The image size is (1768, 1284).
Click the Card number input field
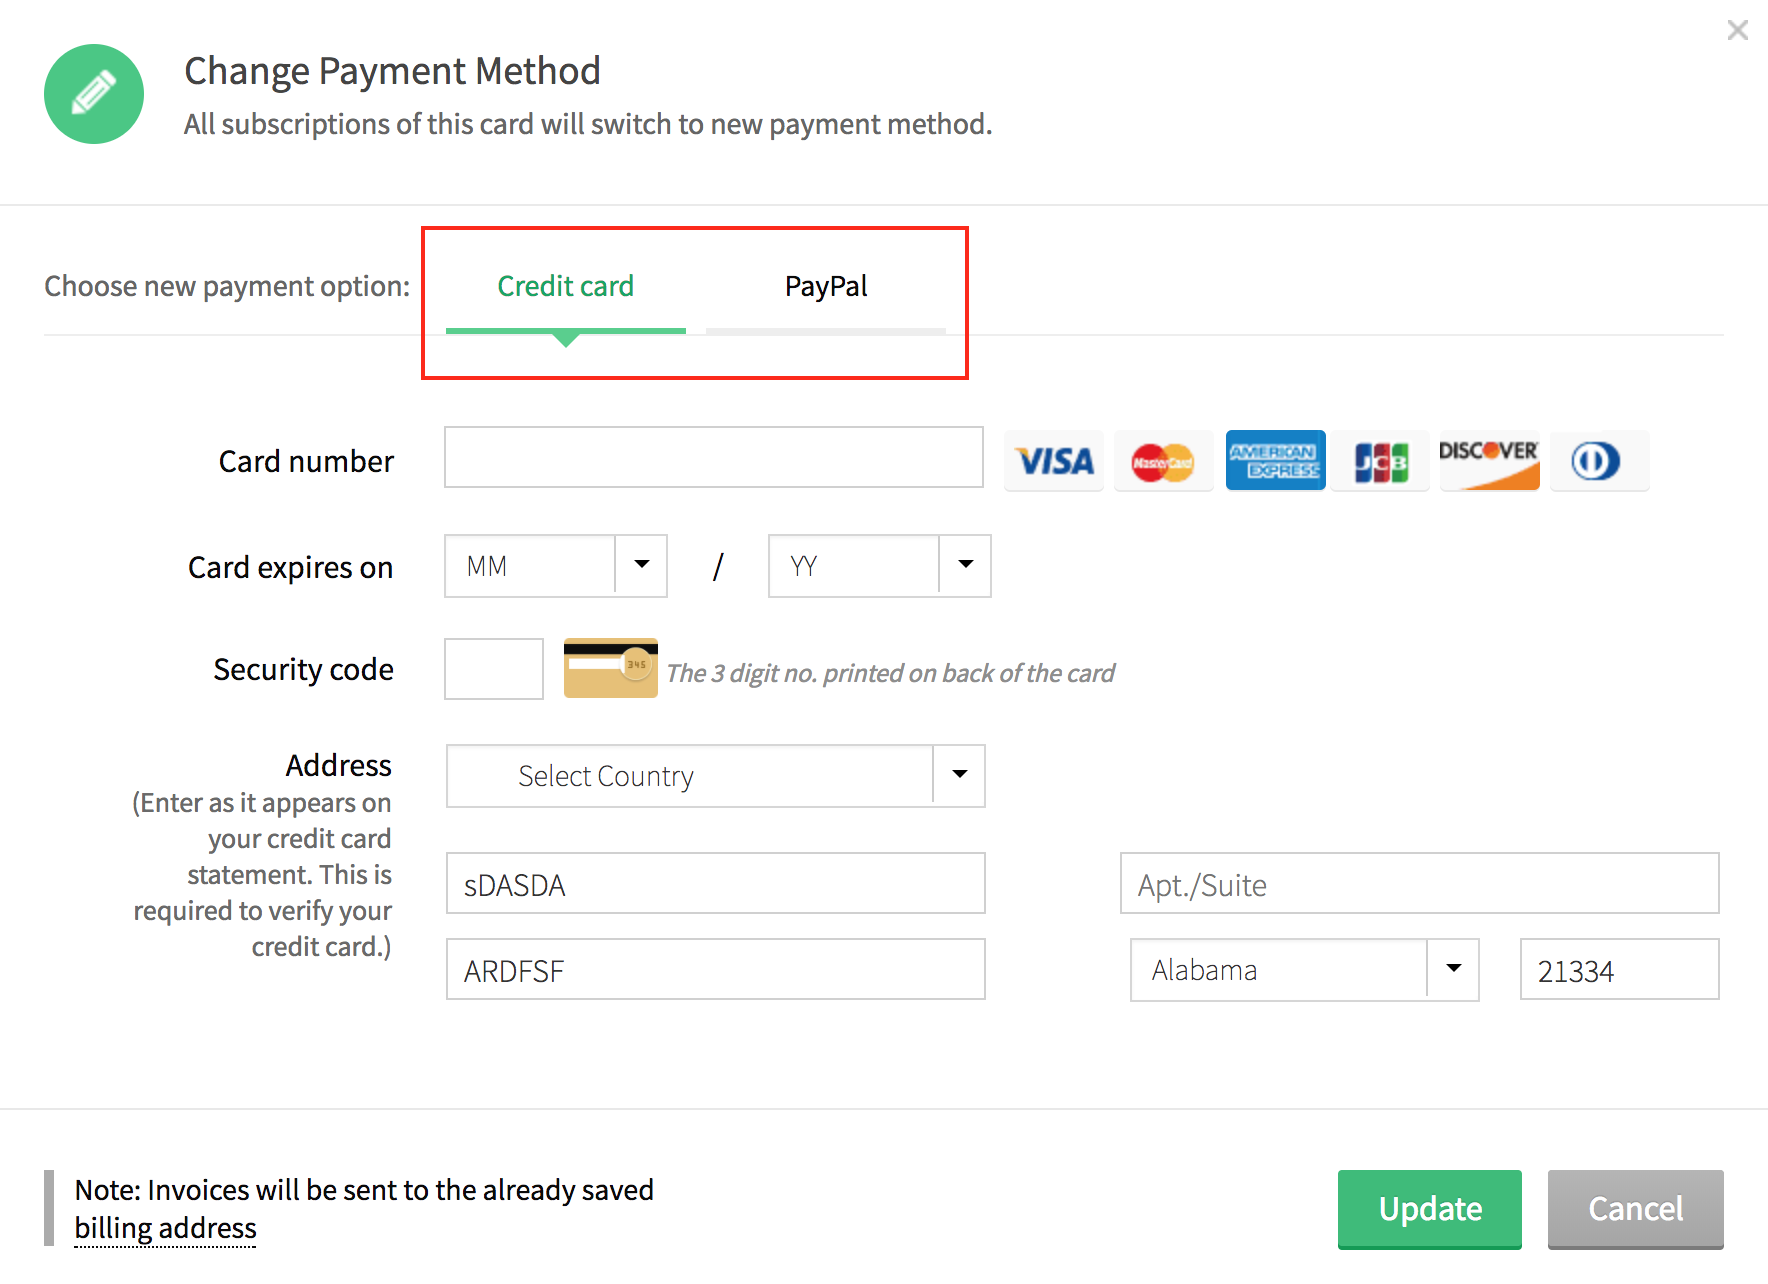713,457
